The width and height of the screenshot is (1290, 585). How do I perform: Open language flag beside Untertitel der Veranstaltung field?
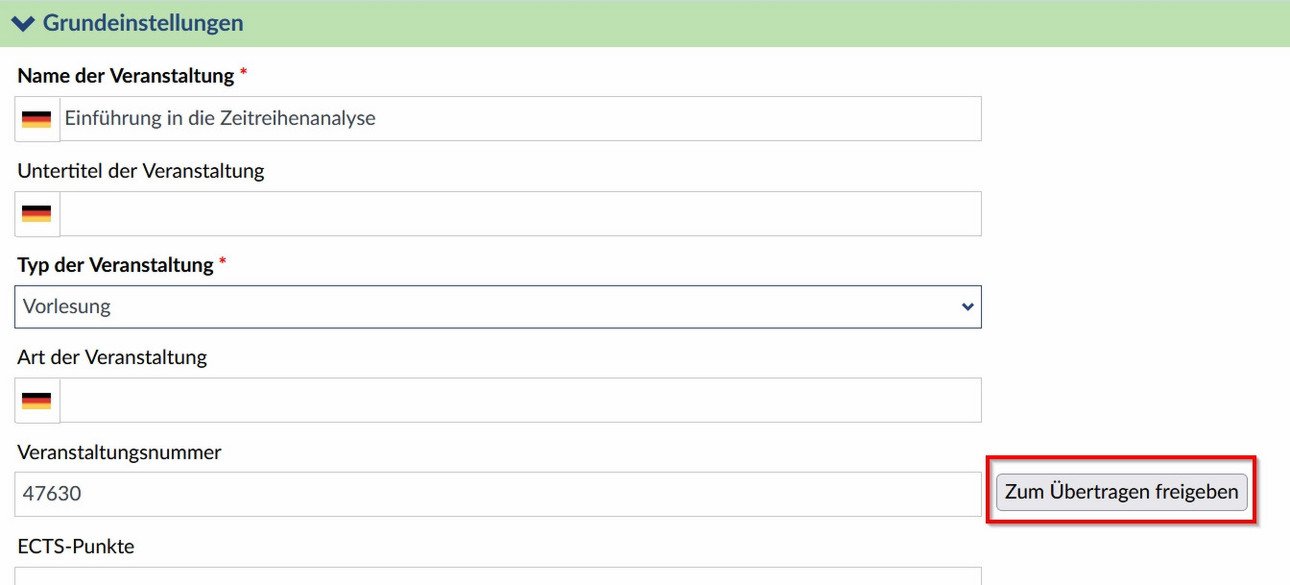click(37, 214)
